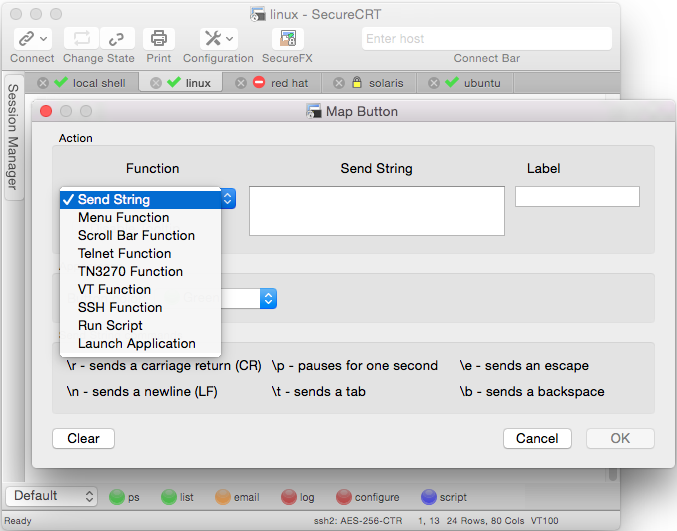677x531 pixels.
Task: Open the Connect toolbar icon
Action: [x=27, y=39]
